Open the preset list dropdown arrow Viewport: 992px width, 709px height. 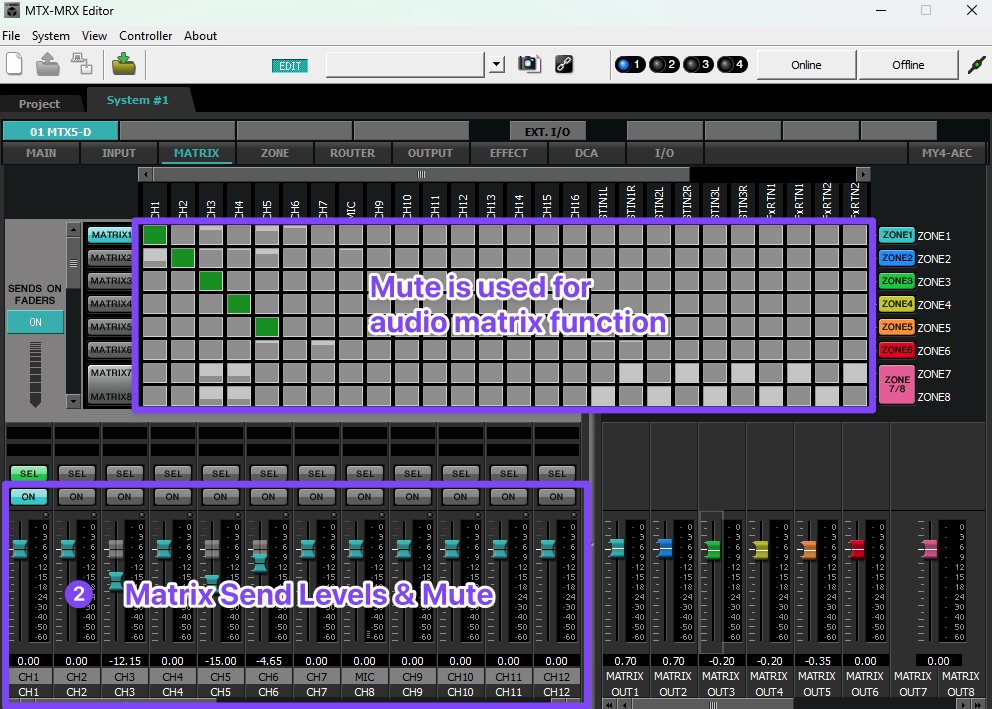coord(497,65)
